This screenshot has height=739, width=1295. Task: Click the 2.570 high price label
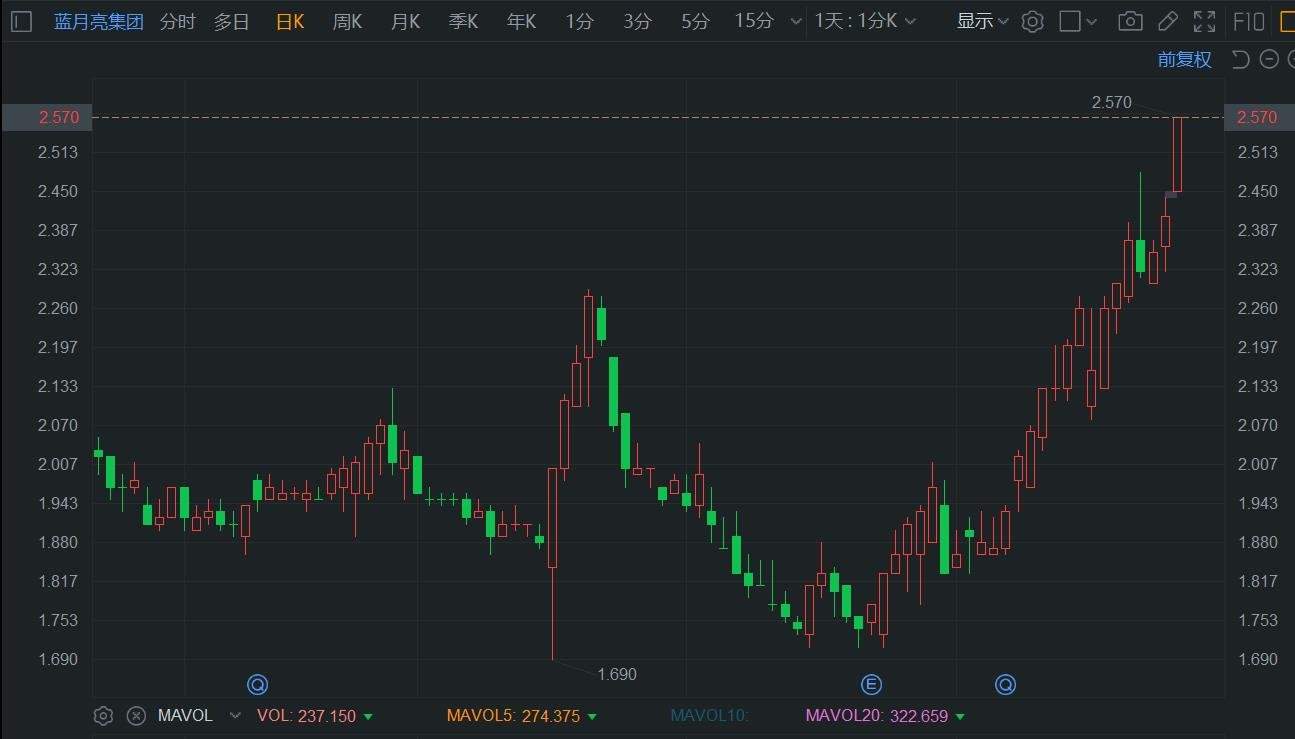[x=1111, y=102]
